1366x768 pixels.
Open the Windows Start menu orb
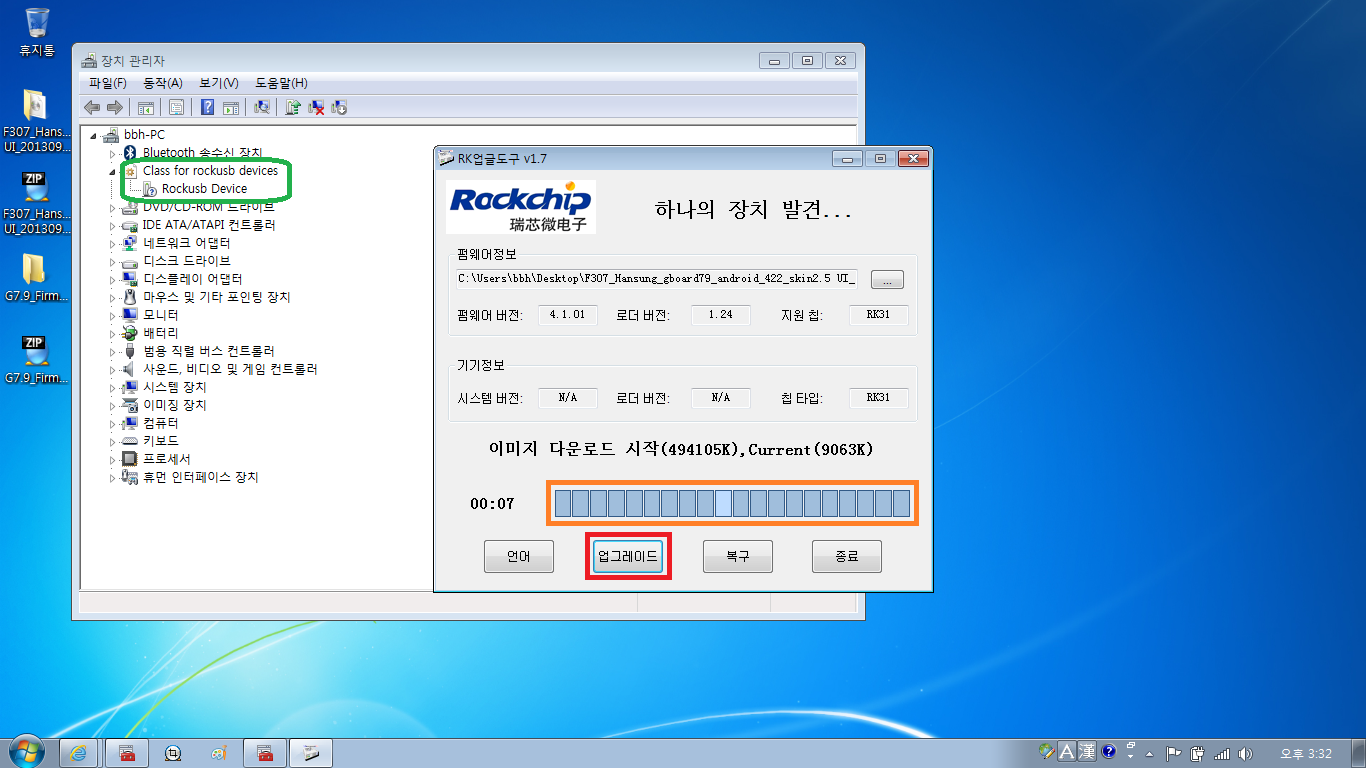[x=27, y=752]
